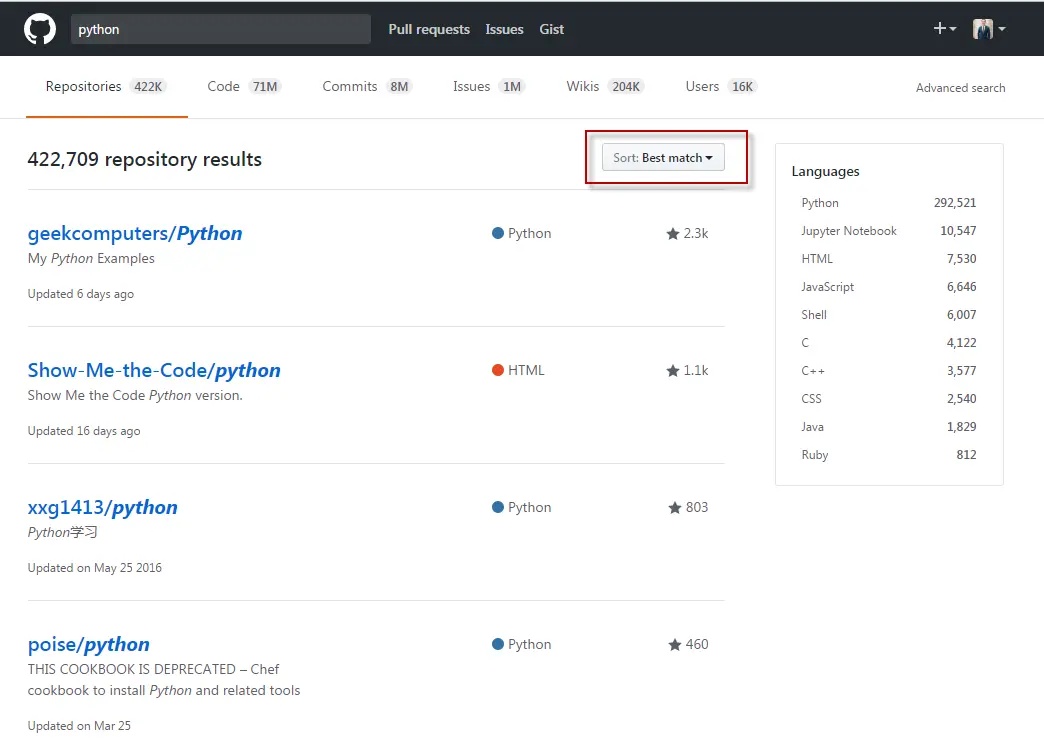This screenshot has height=743, width=1044.
Task: Click the blue Python dot for geekcomputers/Python
Action: [x=497, y=233]
